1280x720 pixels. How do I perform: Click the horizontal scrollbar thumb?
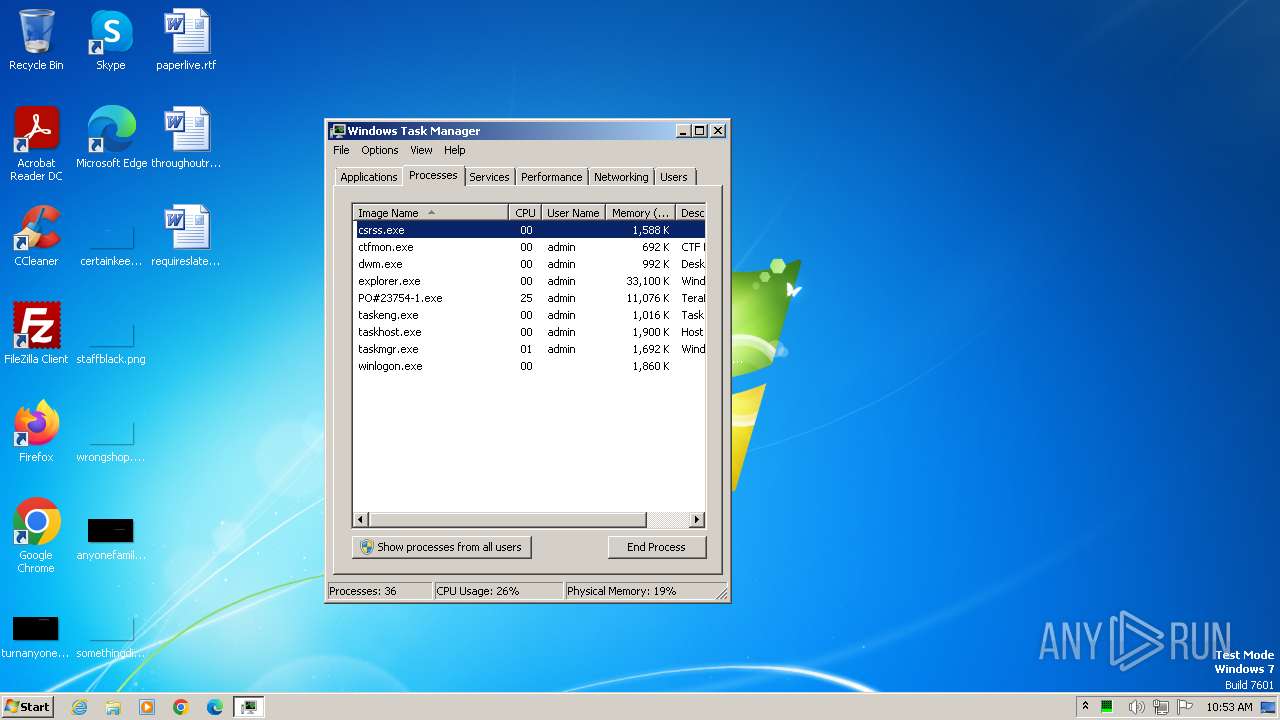pos(508,520)
